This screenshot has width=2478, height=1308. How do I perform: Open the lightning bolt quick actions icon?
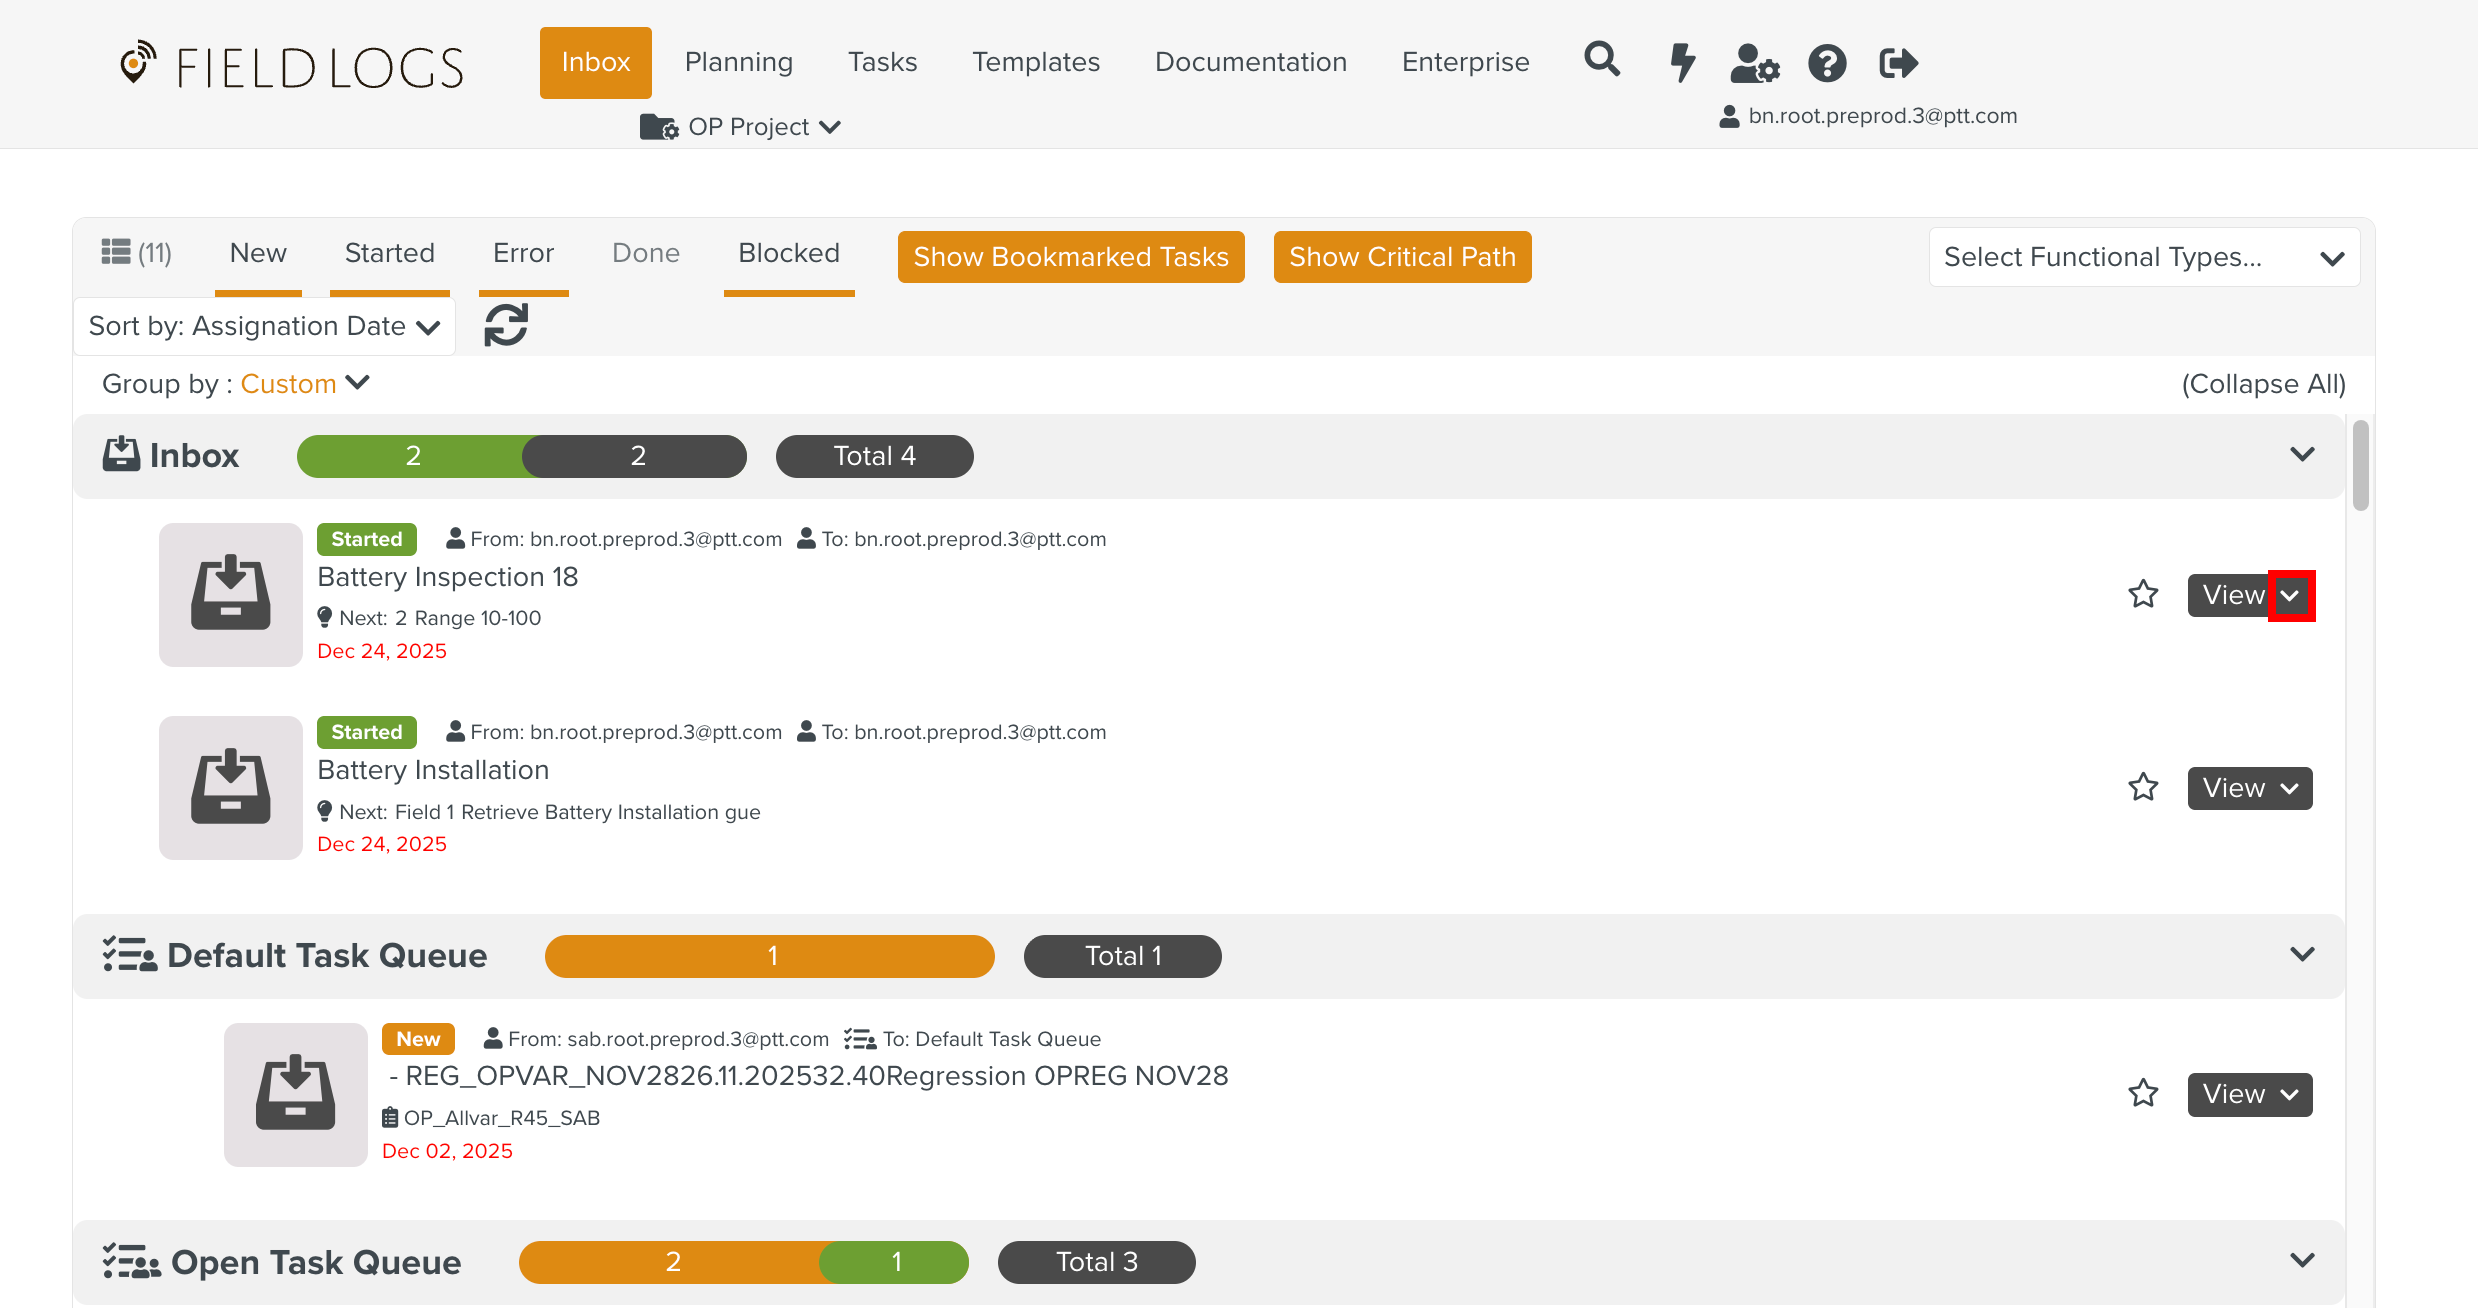(x=1683, y=62)
